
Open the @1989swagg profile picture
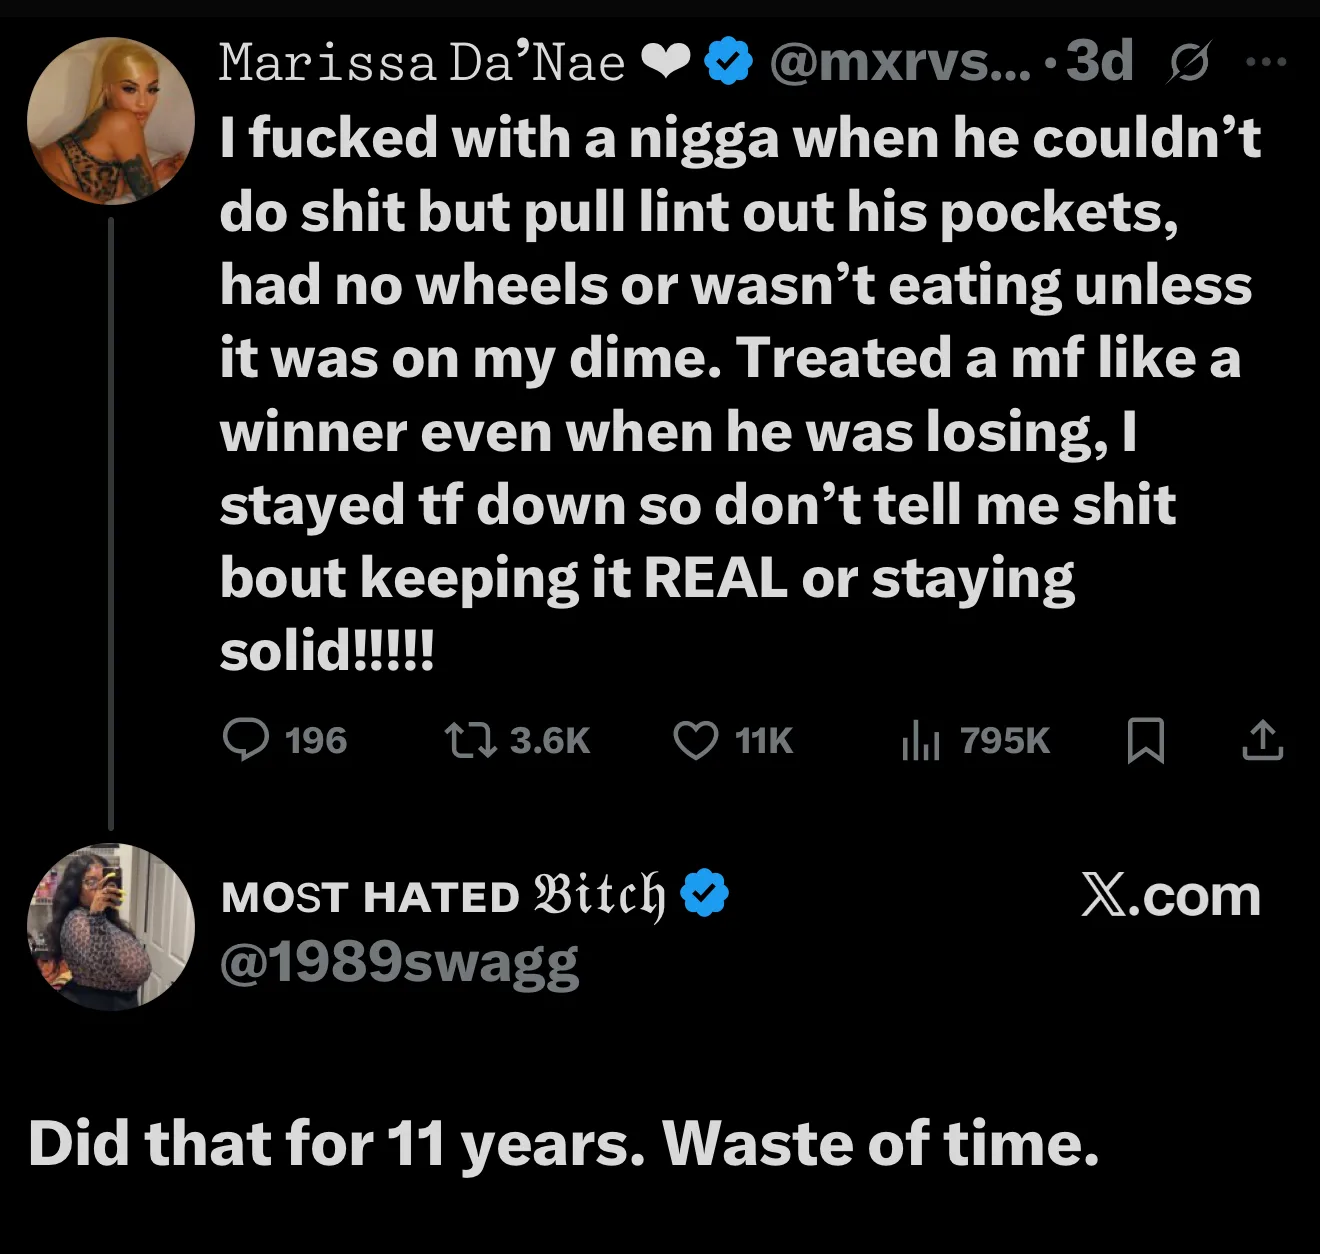coord(110,927)
